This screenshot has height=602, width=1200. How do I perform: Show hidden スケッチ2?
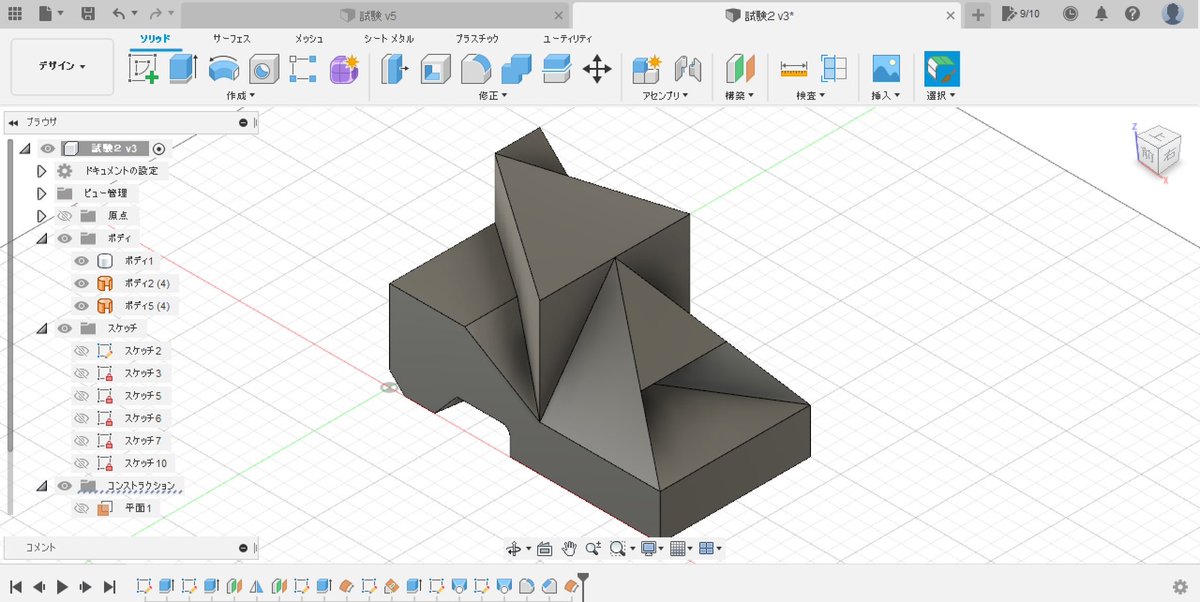click(82, 351)
